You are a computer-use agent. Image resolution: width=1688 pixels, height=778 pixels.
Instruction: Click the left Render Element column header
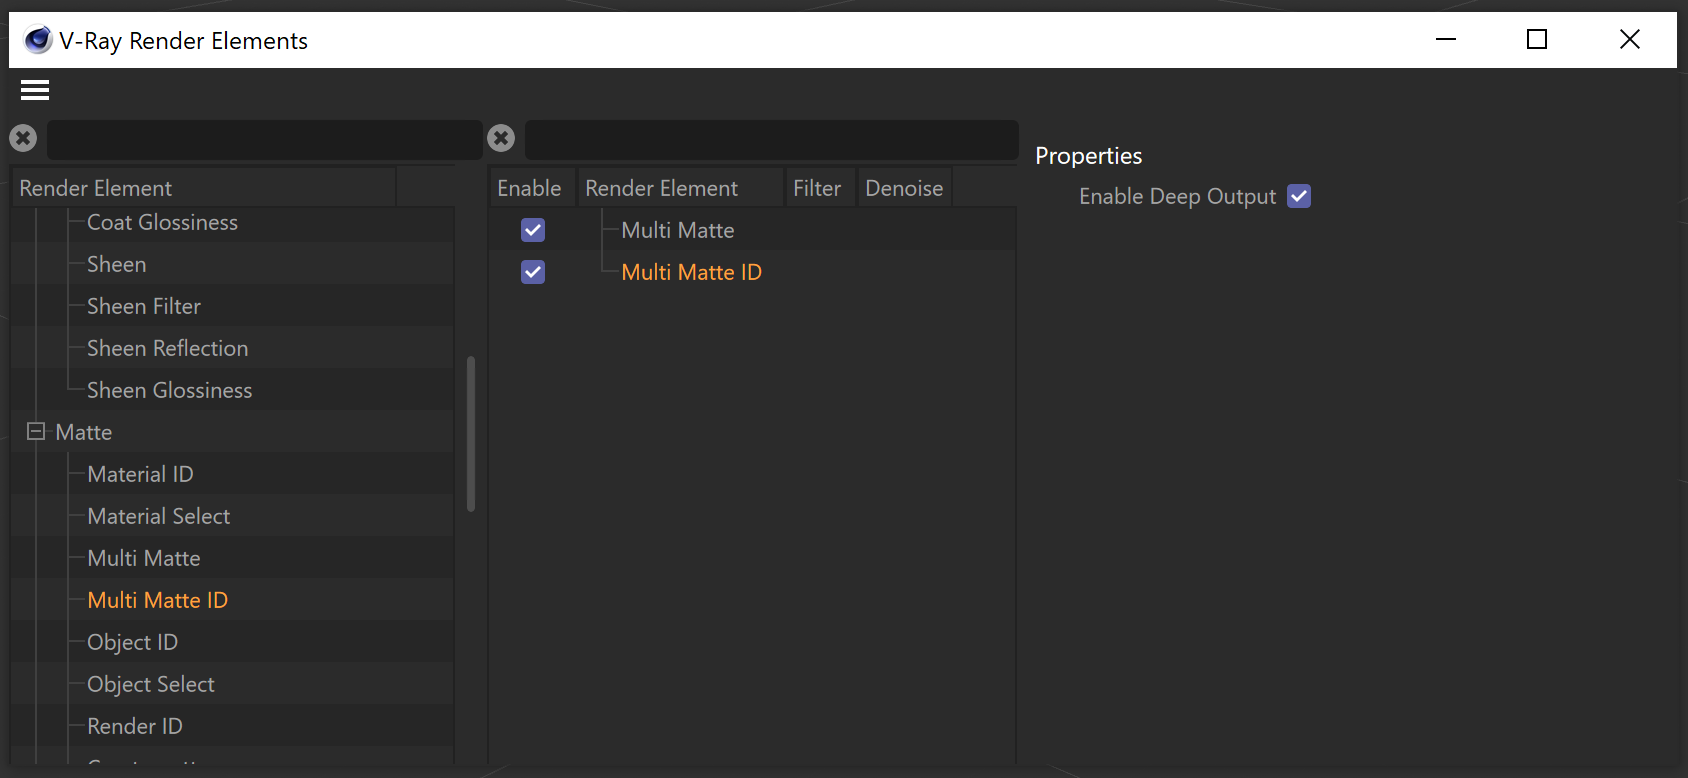[x=204, y=188]
